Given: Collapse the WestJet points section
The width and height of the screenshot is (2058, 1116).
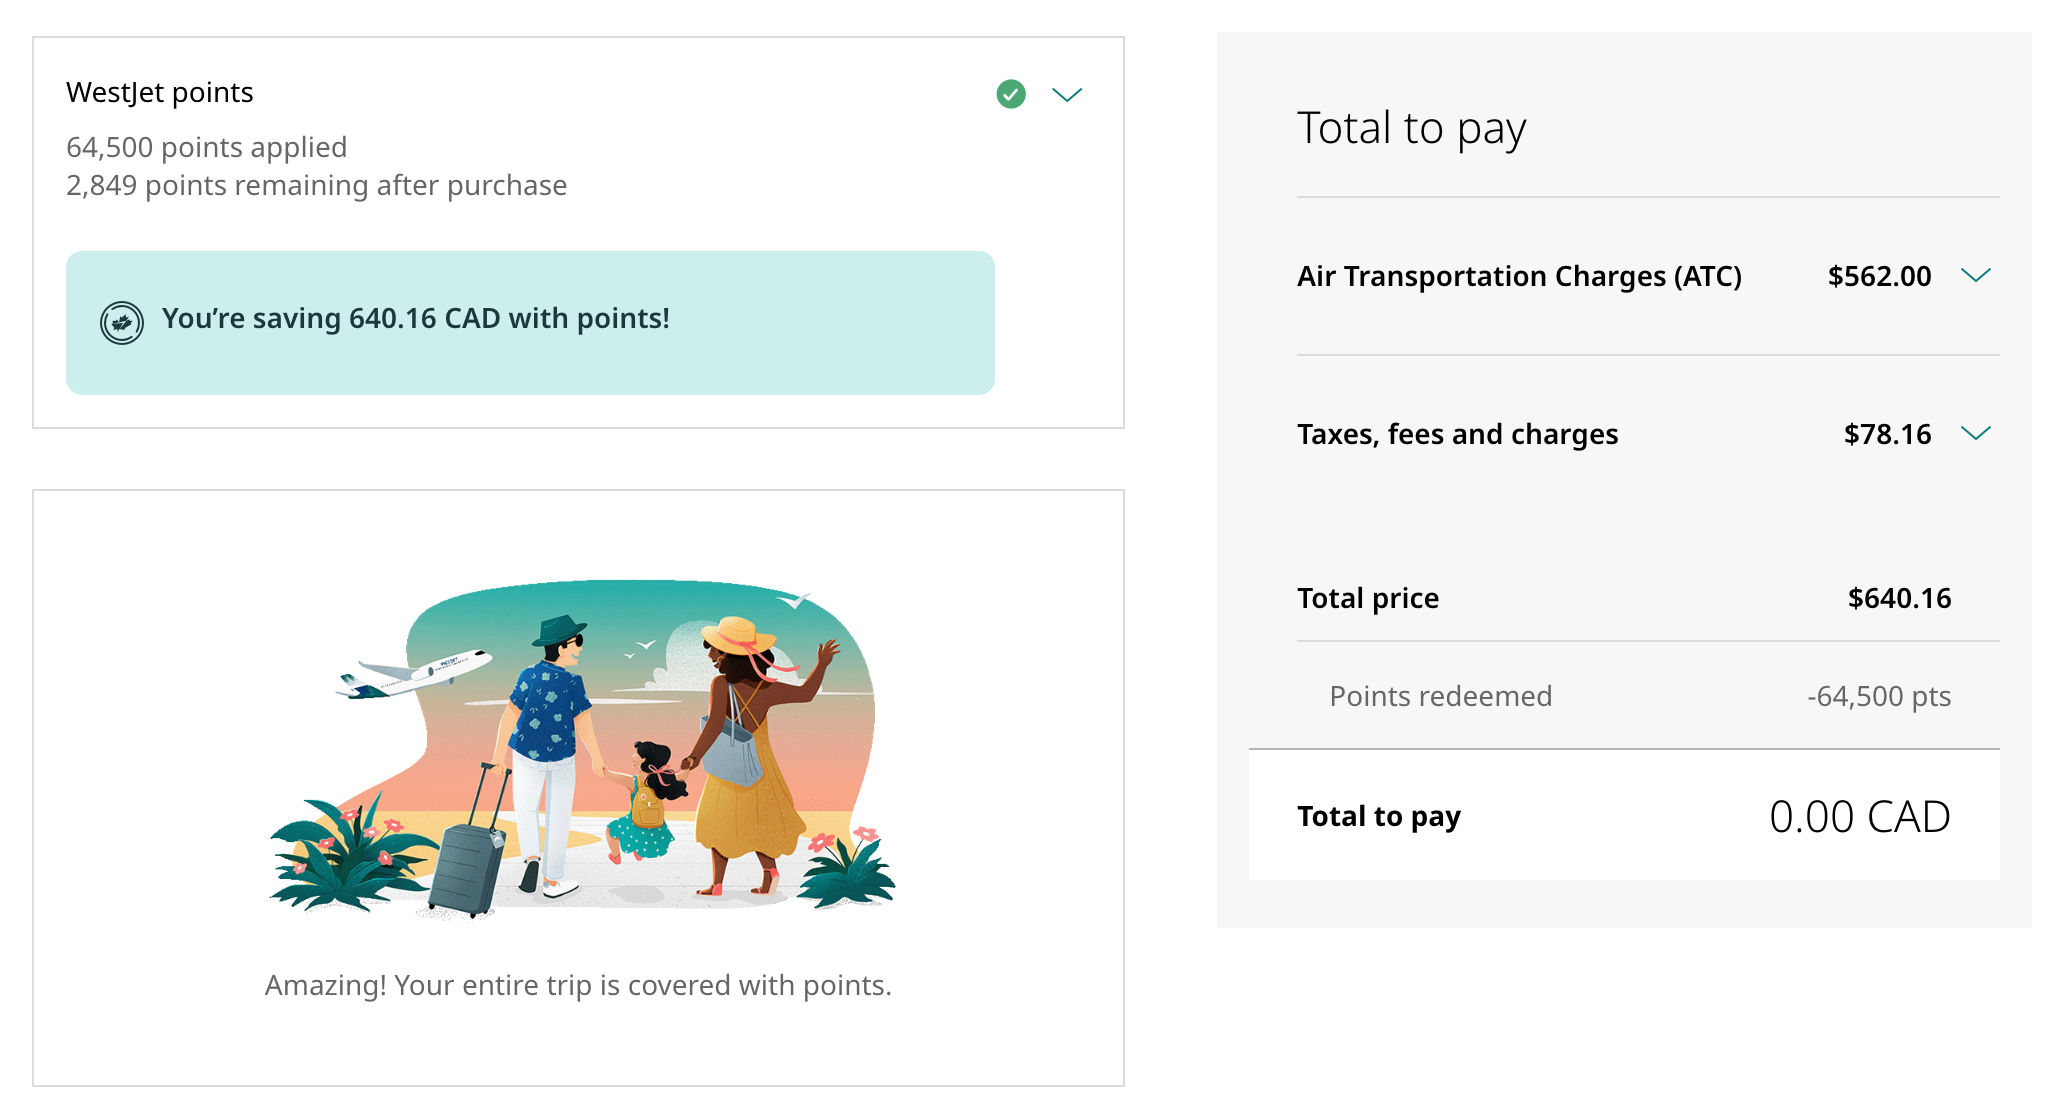Looking at the screenshot, I should pyautogui.click(x=1067, y=94).
